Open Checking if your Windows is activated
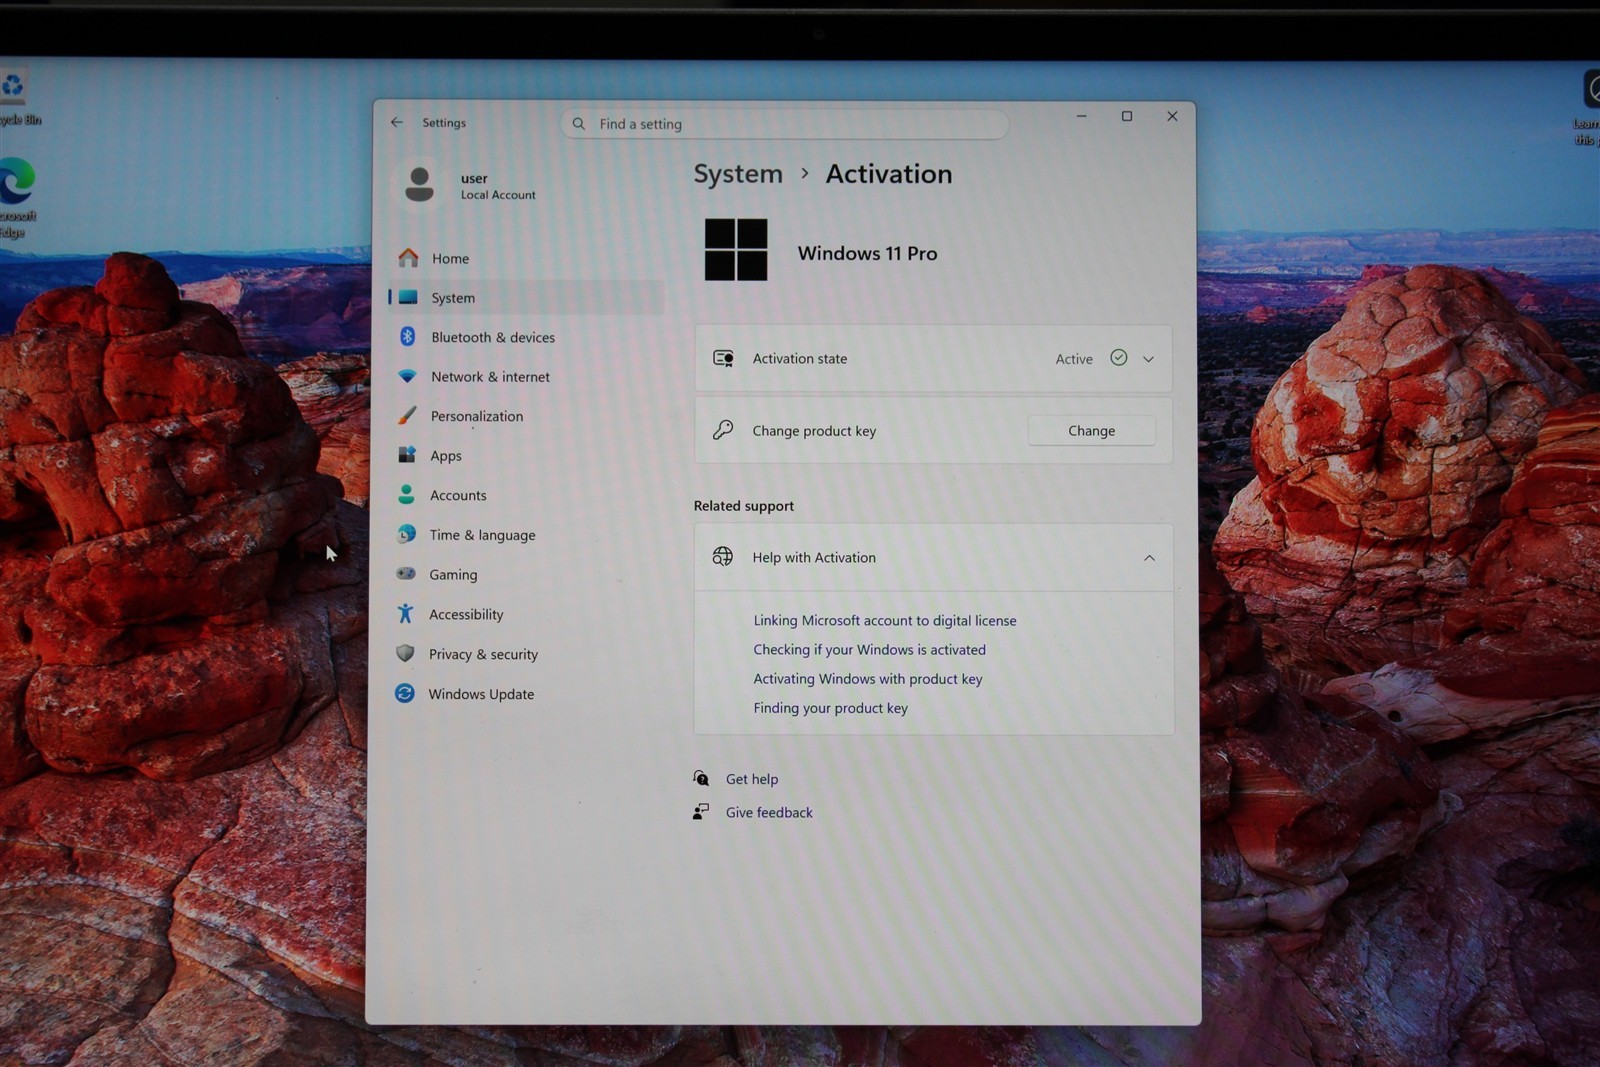 [x=869, y=649]
